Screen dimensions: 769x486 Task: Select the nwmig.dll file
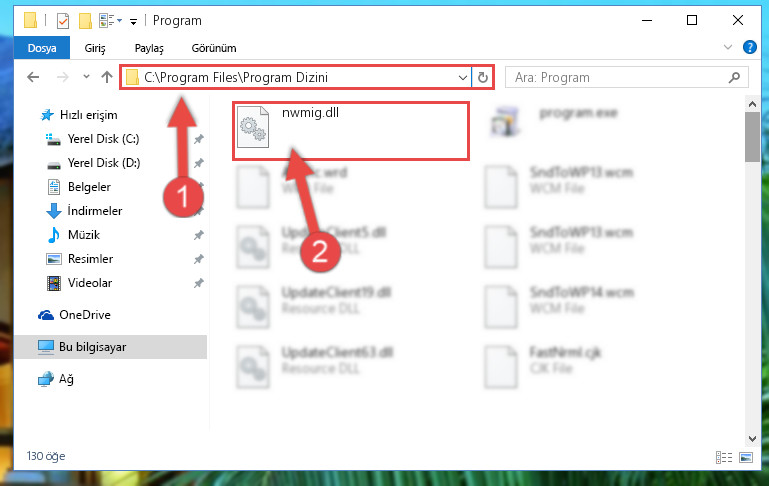point(351,131)
